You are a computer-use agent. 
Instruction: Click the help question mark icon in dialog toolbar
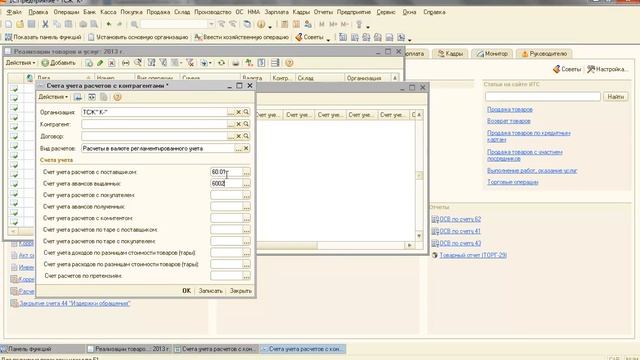click(117, 97)
